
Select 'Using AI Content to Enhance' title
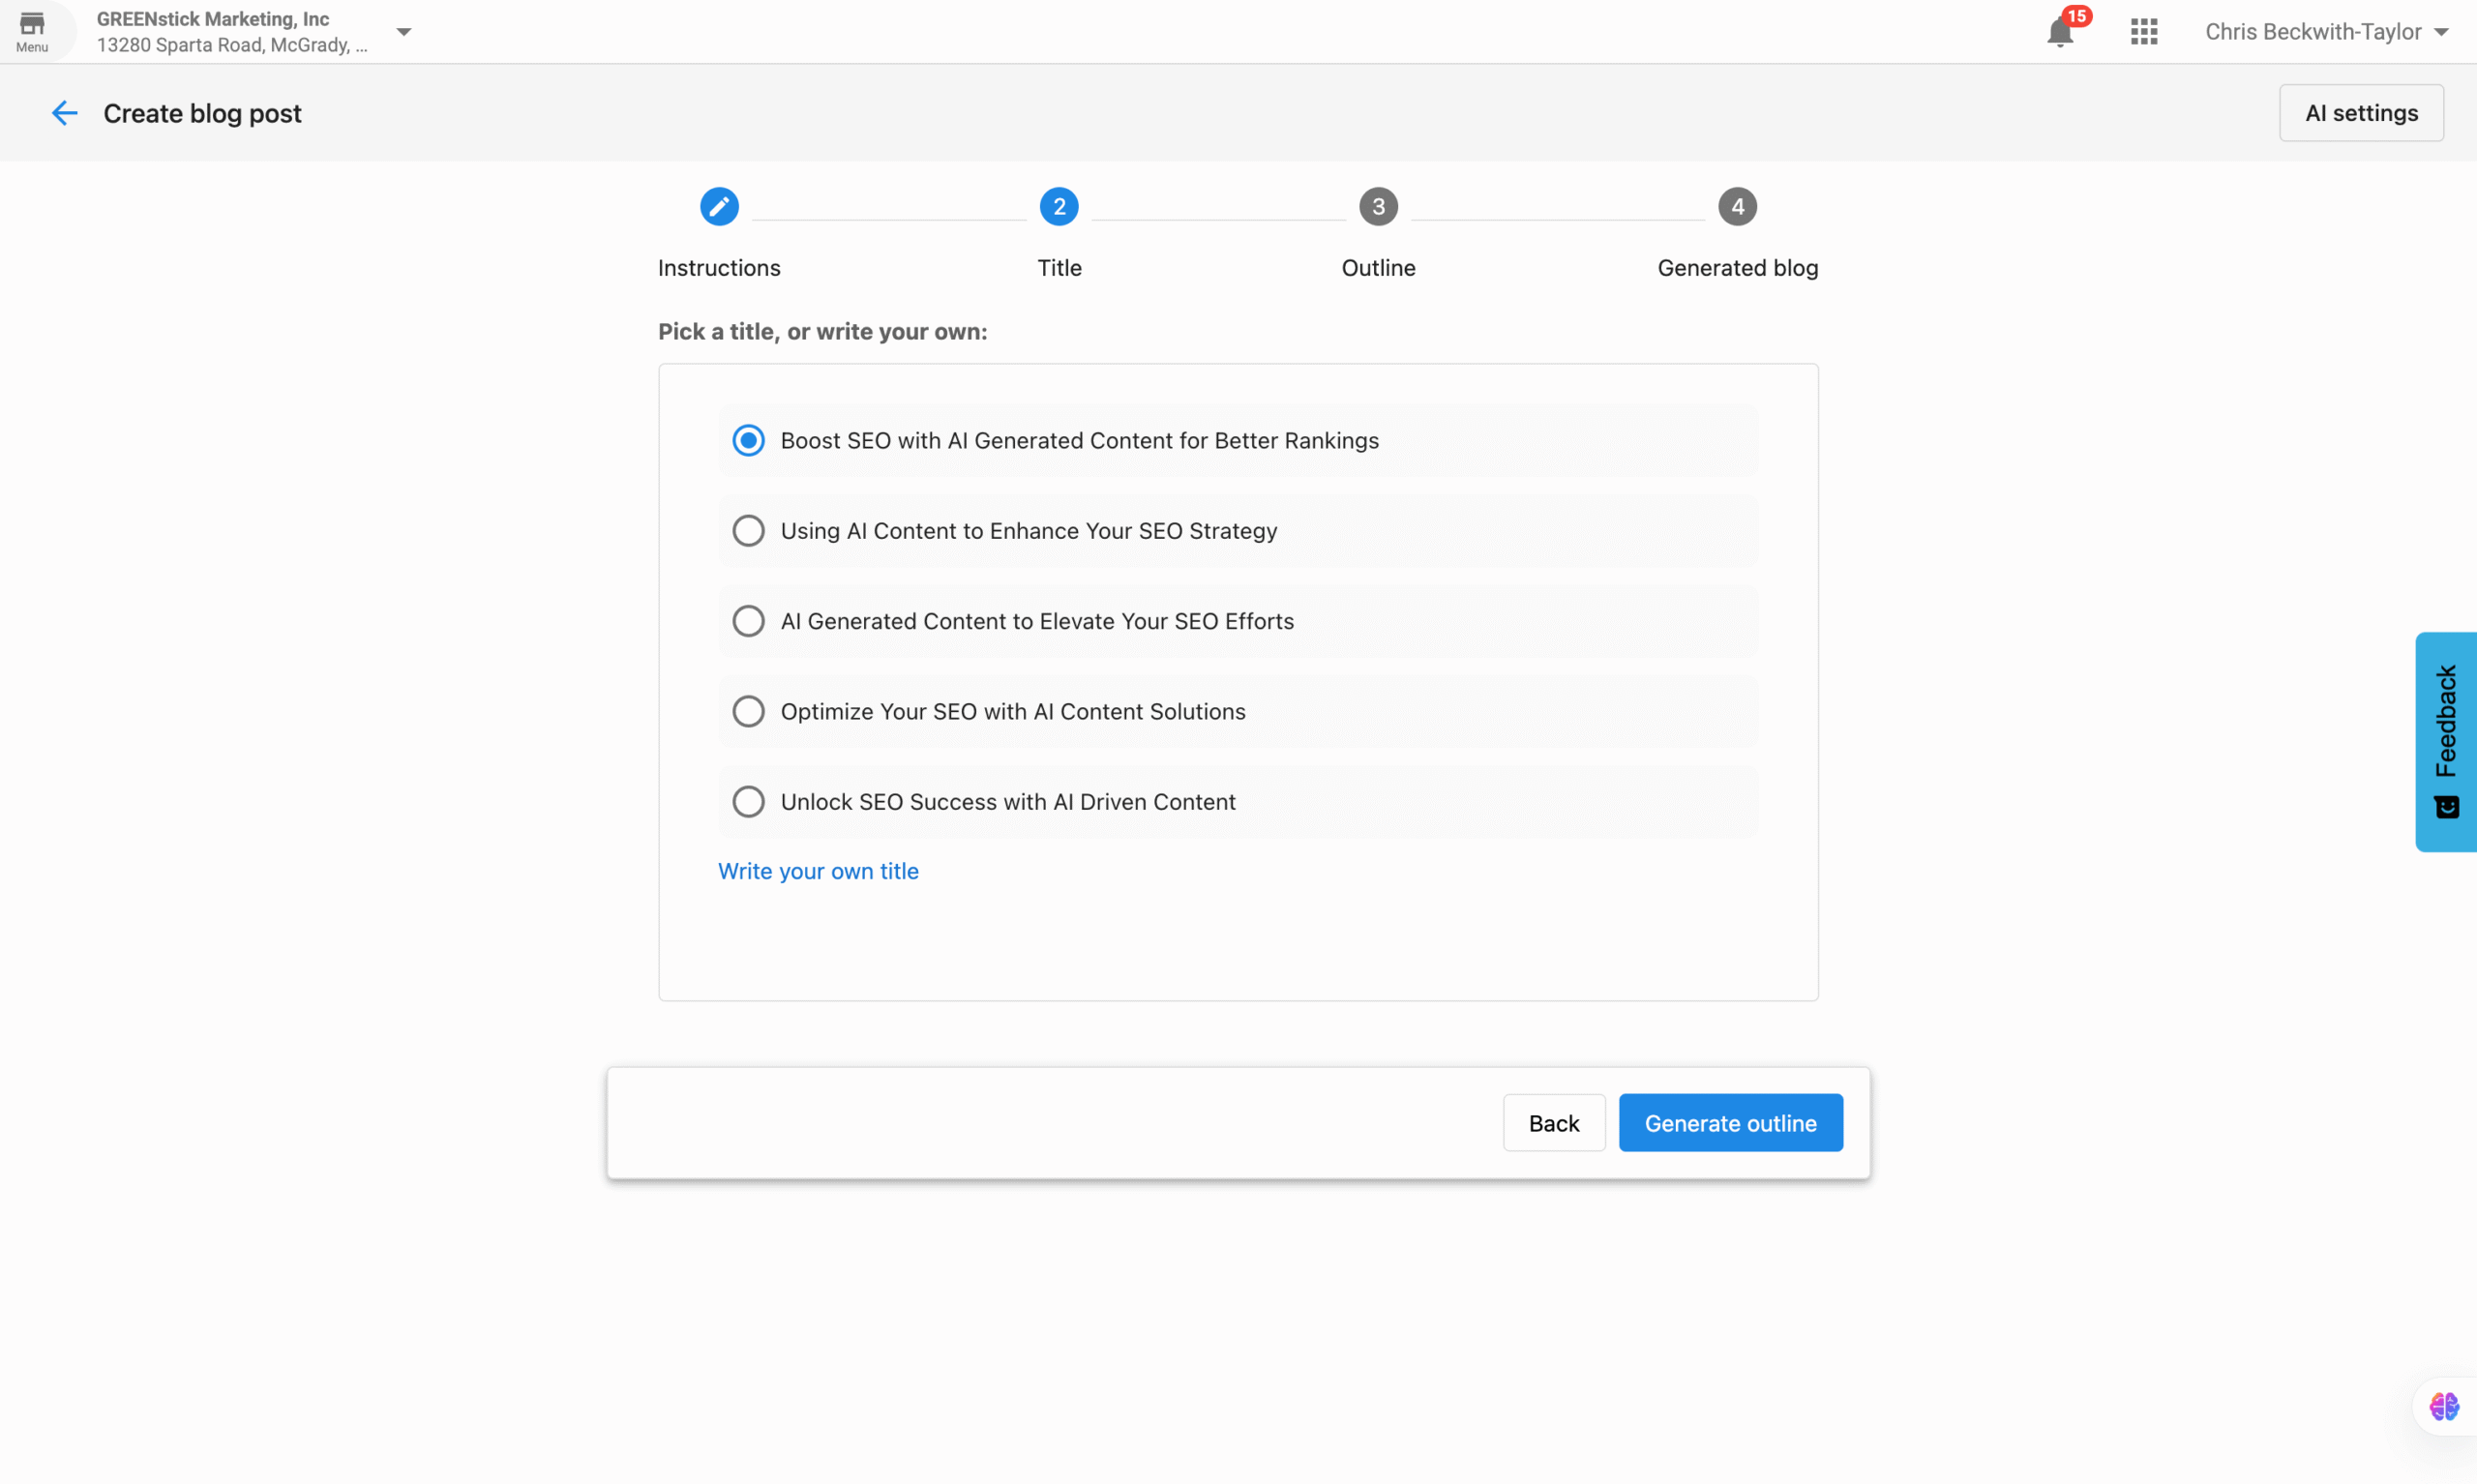[748, 531]
